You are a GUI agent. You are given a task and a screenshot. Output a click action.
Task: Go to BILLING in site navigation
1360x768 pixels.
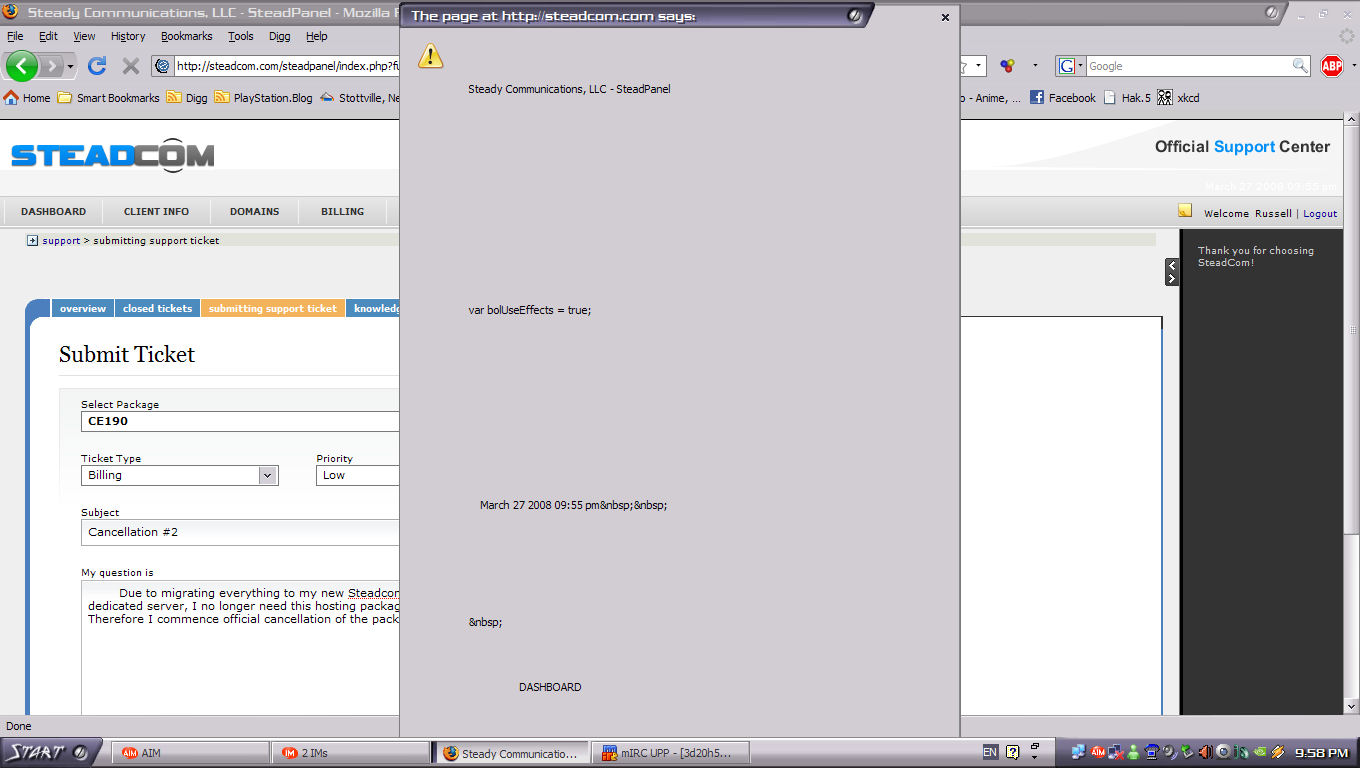click(x=342, y=212)
